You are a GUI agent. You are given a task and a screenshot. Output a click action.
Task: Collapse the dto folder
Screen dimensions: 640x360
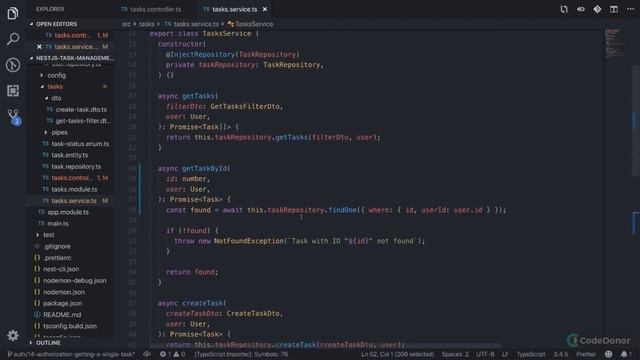click(56, 98)
